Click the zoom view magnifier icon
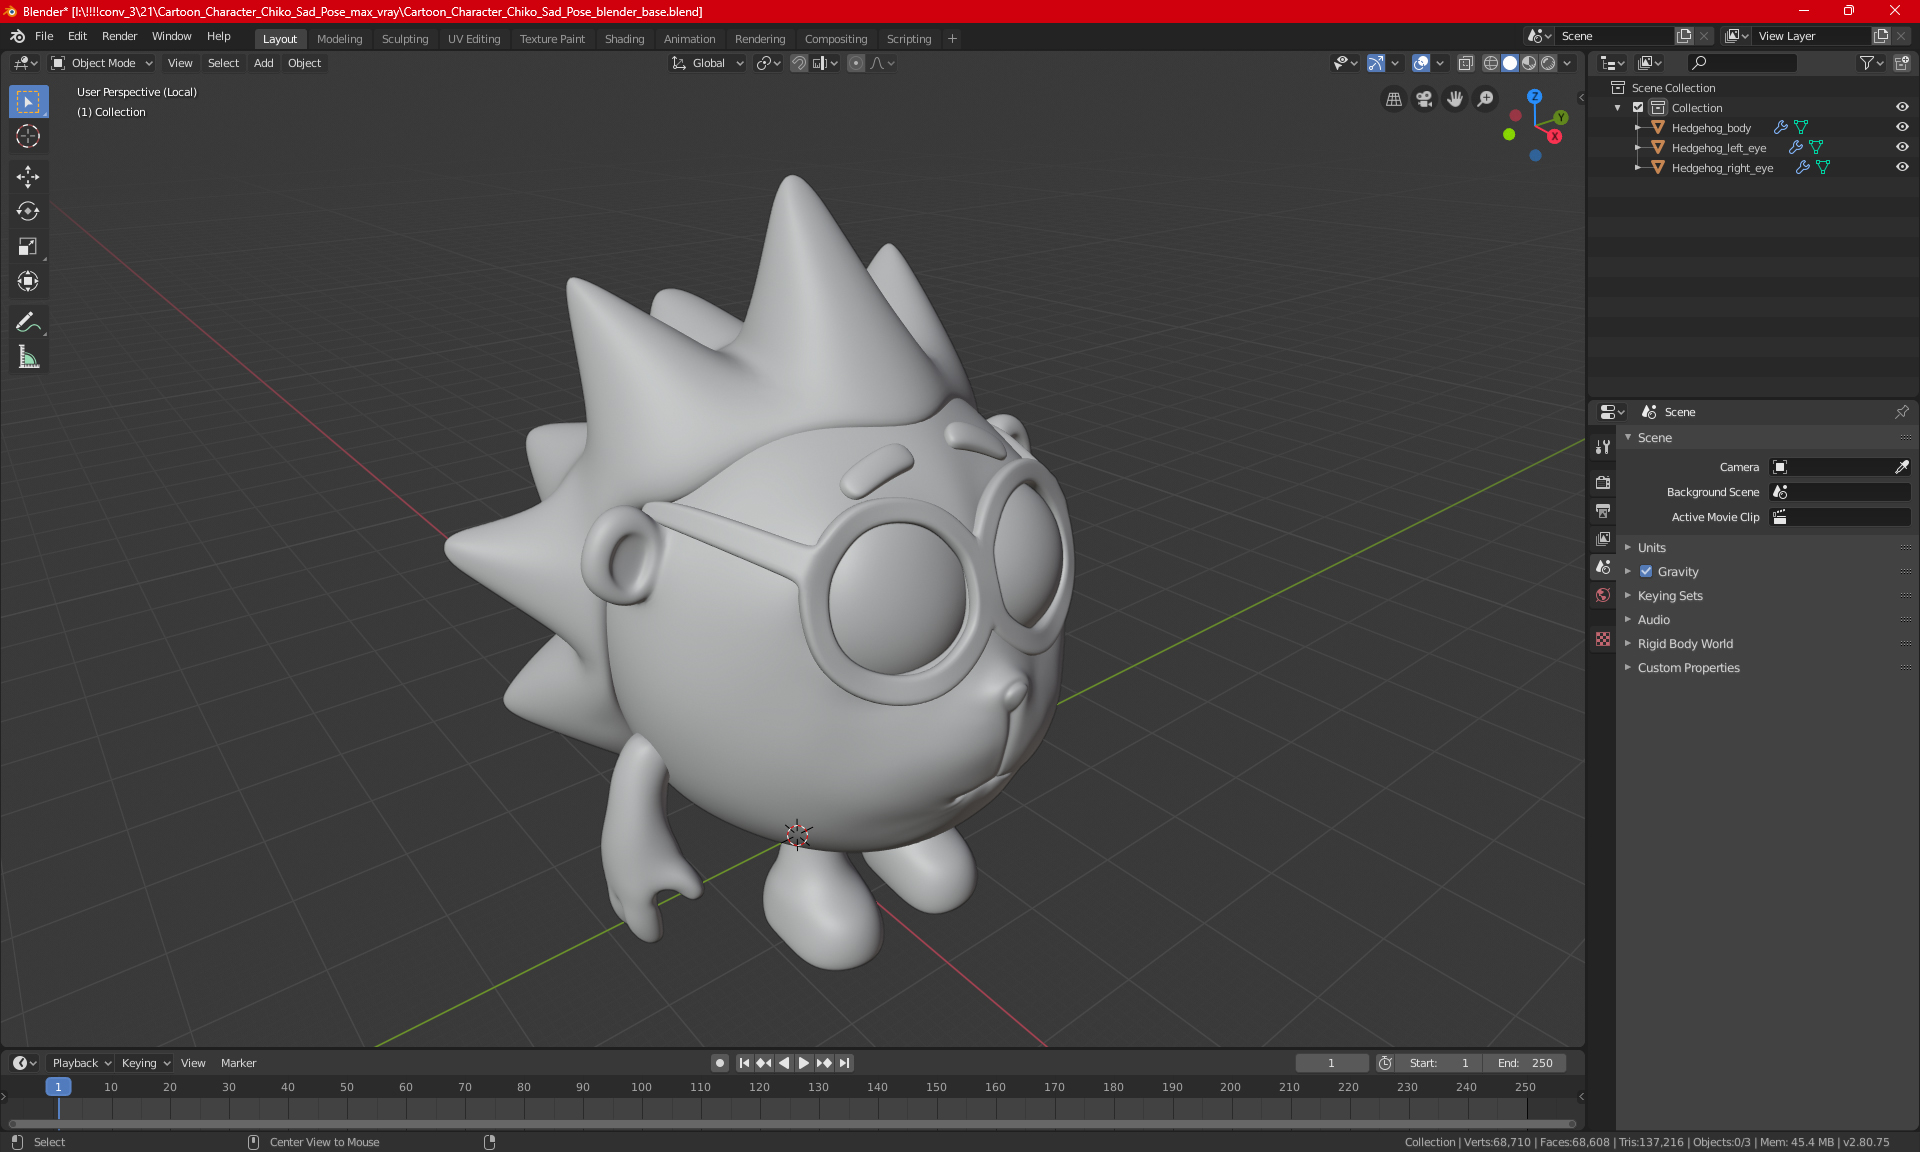The width and height of the screenshot is (1920, 1152). [1486, 99]
